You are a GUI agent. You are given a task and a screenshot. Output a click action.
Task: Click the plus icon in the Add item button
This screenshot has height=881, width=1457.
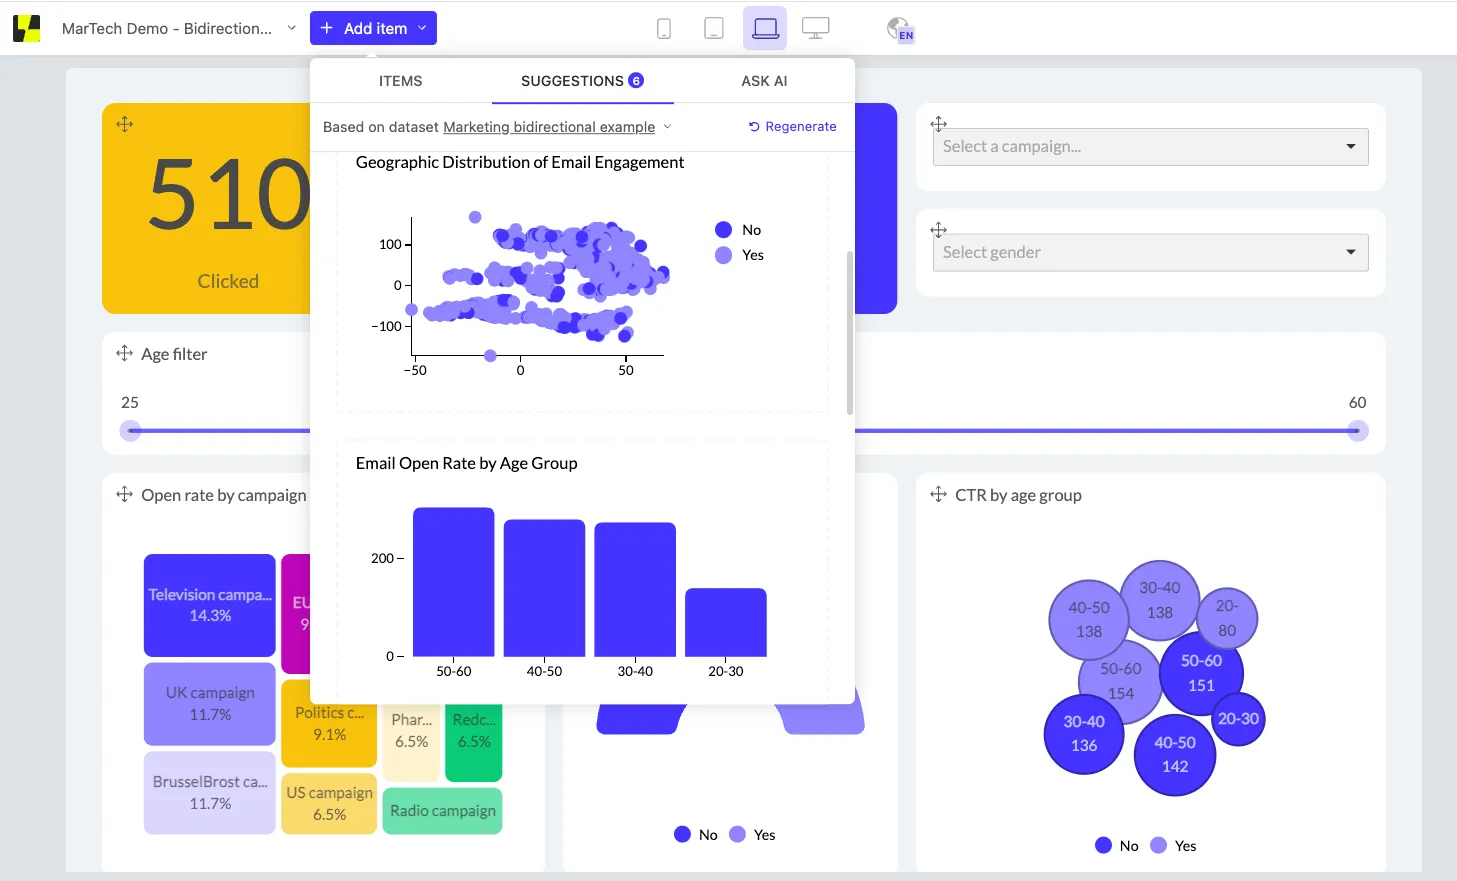326,28
